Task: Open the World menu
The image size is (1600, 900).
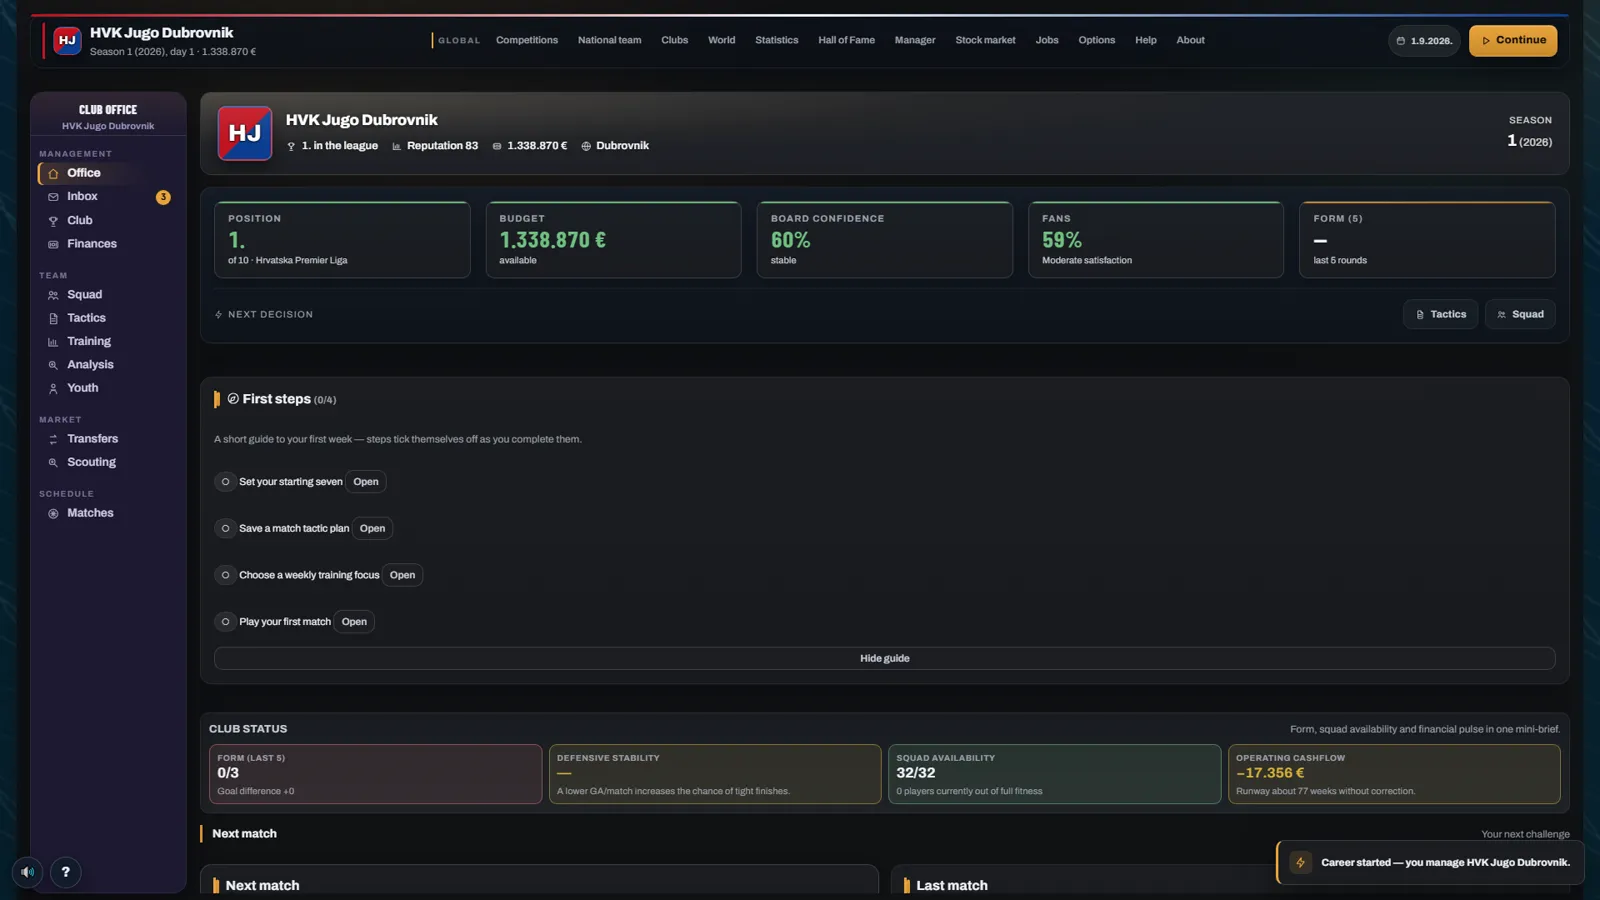Action: 721,41
